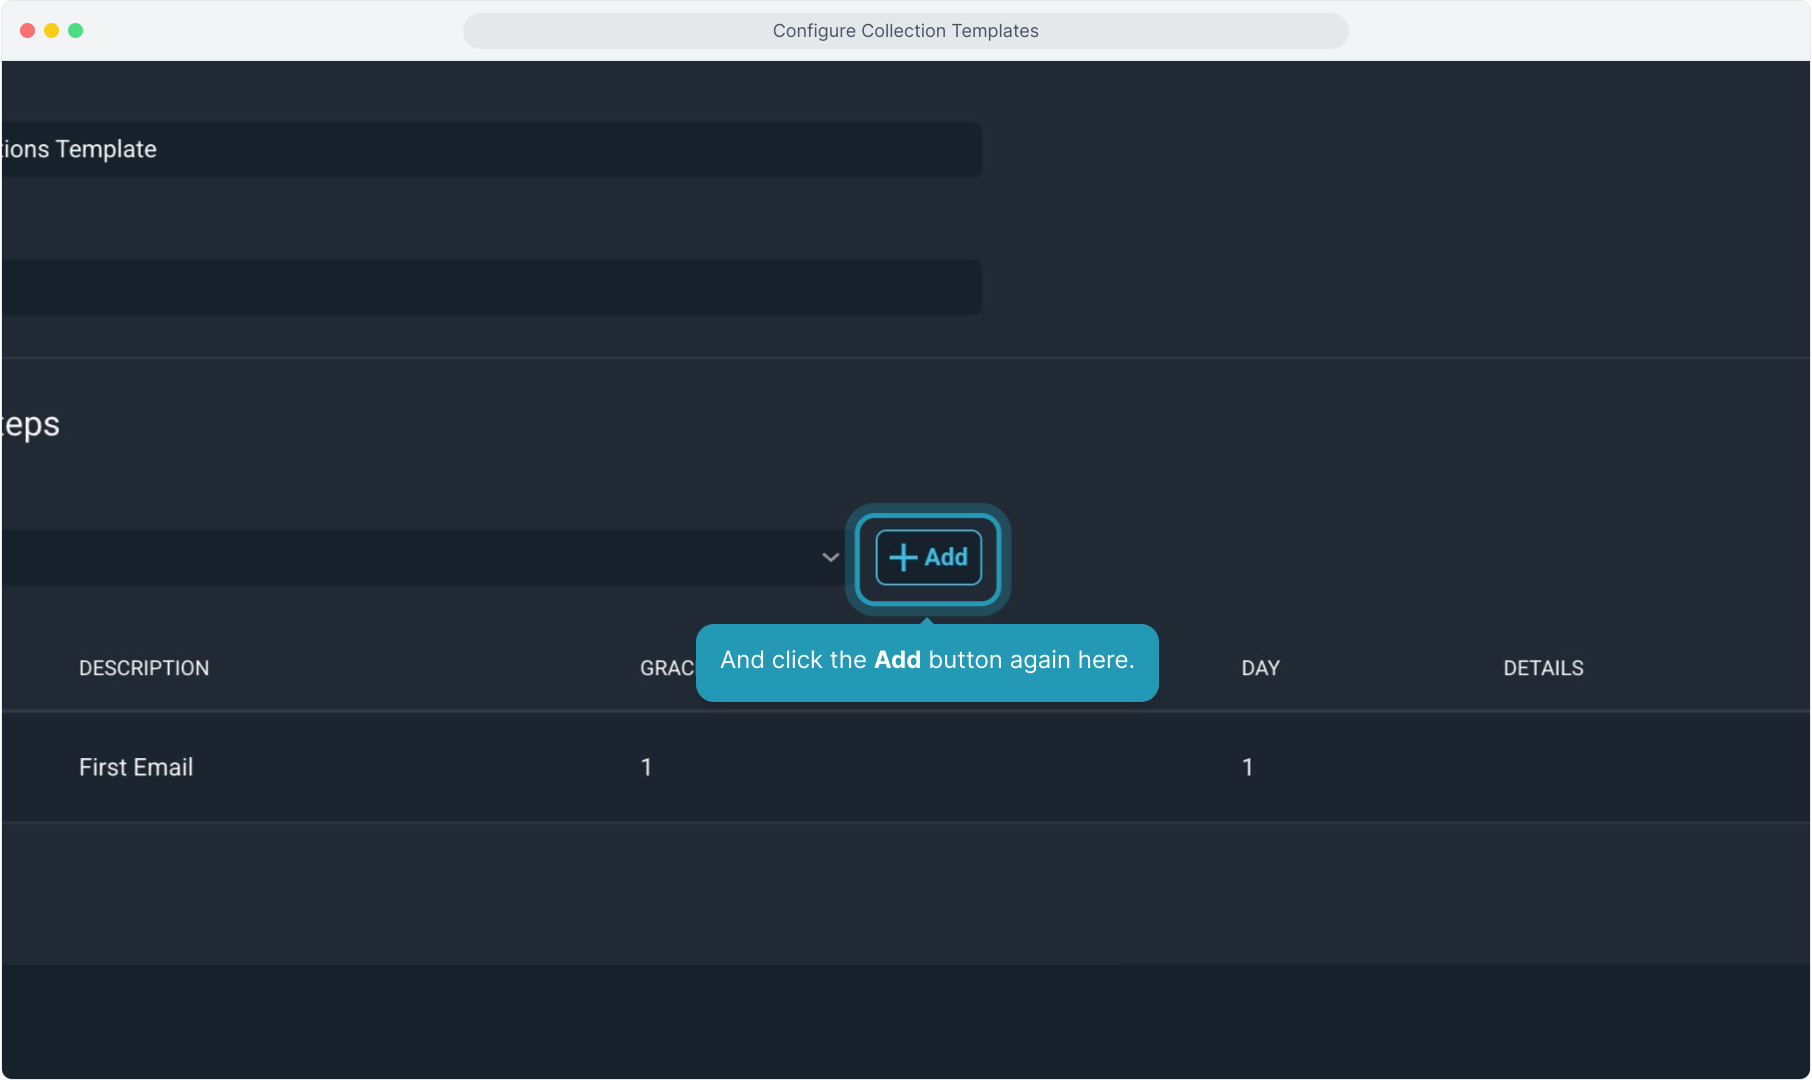Click the grace value of First Email
1812x1080 pixels.
point(646,767)
